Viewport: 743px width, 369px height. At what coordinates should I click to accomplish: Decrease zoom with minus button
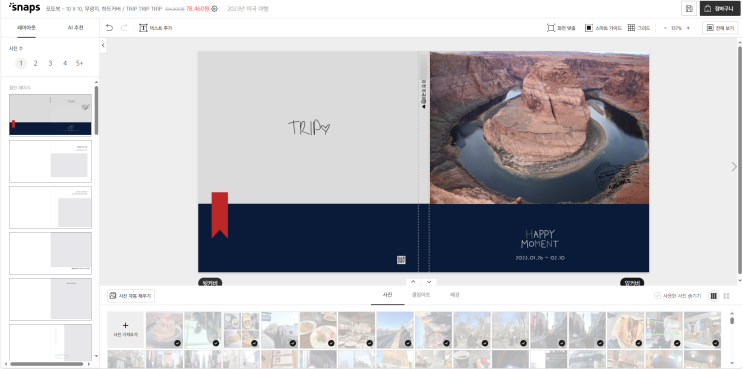(665, 28)
